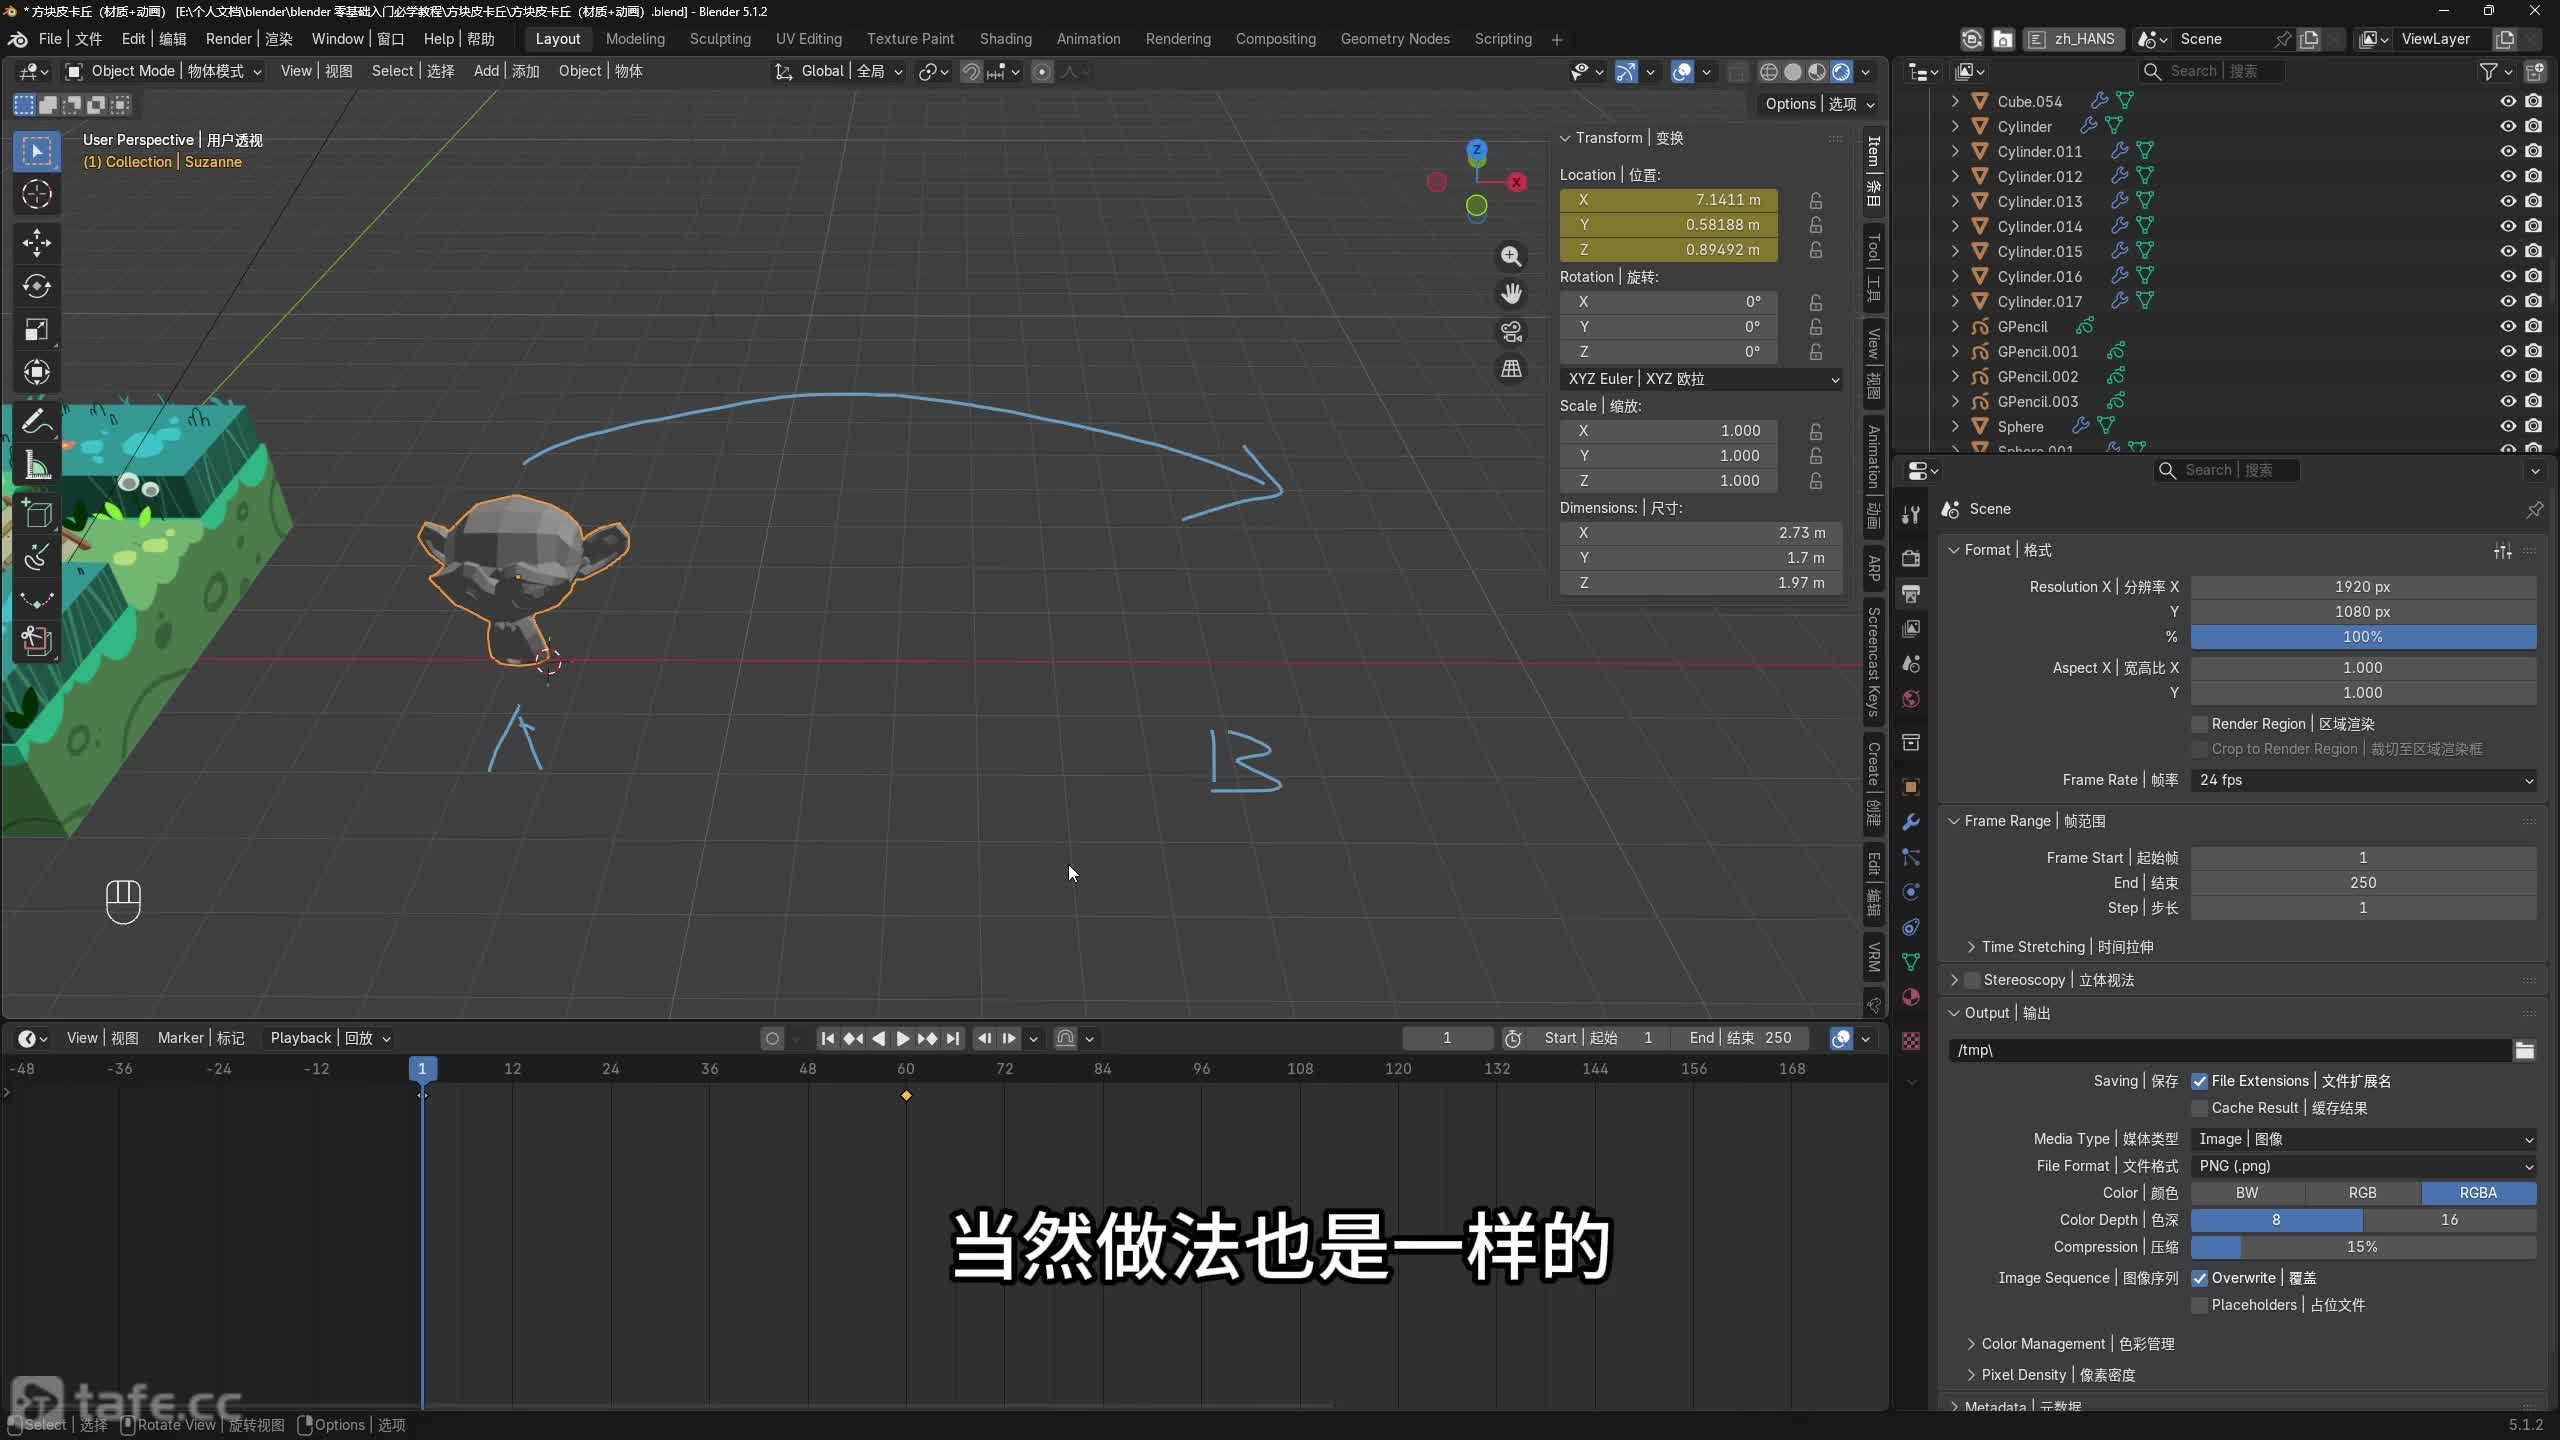Open the Frame Rate dropdown
This screenshot has width=2560, height=1440.
tap(2363, 780)
